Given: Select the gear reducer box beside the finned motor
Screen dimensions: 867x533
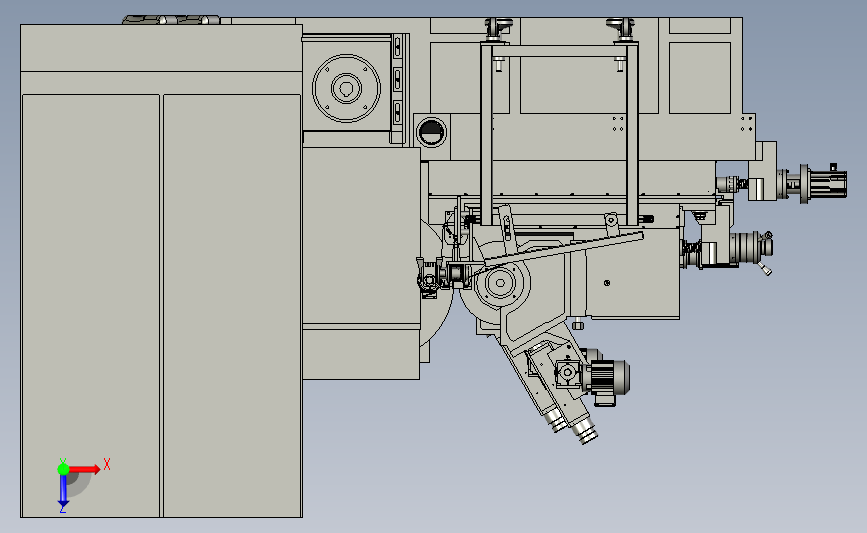Looking at the screenshot, I should [x=568, y=373].
